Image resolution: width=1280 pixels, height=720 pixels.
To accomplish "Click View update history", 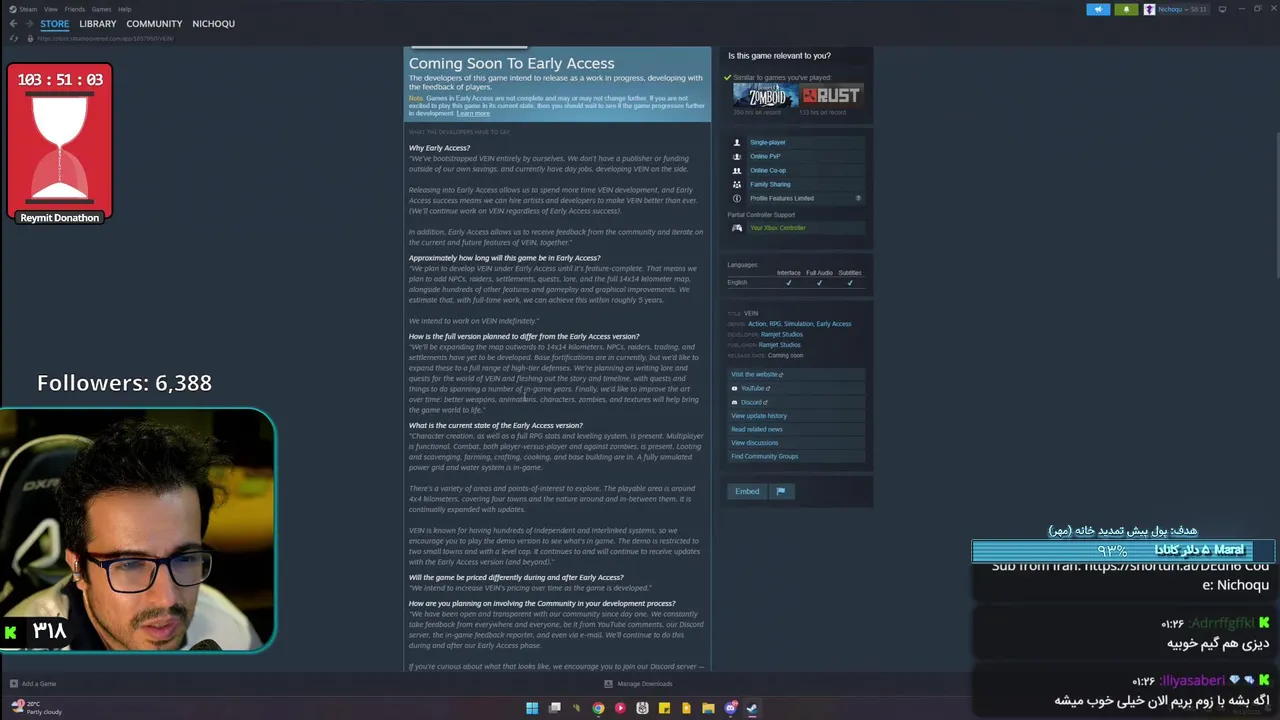I will (x=797, y=416).
